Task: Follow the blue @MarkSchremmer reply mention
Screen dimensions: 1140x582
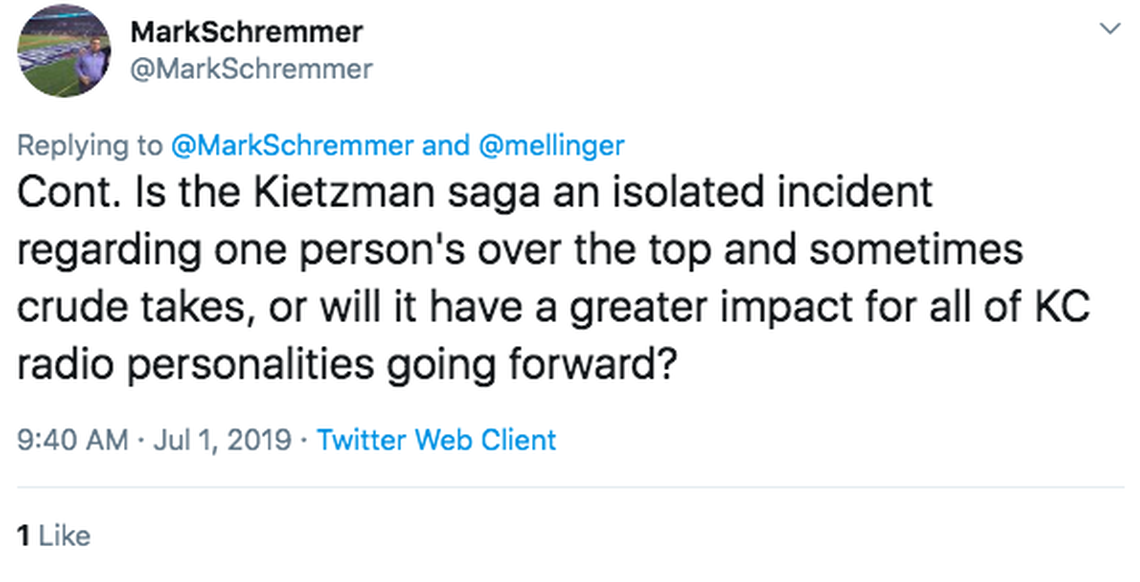Action: click(x=292, y=145)
